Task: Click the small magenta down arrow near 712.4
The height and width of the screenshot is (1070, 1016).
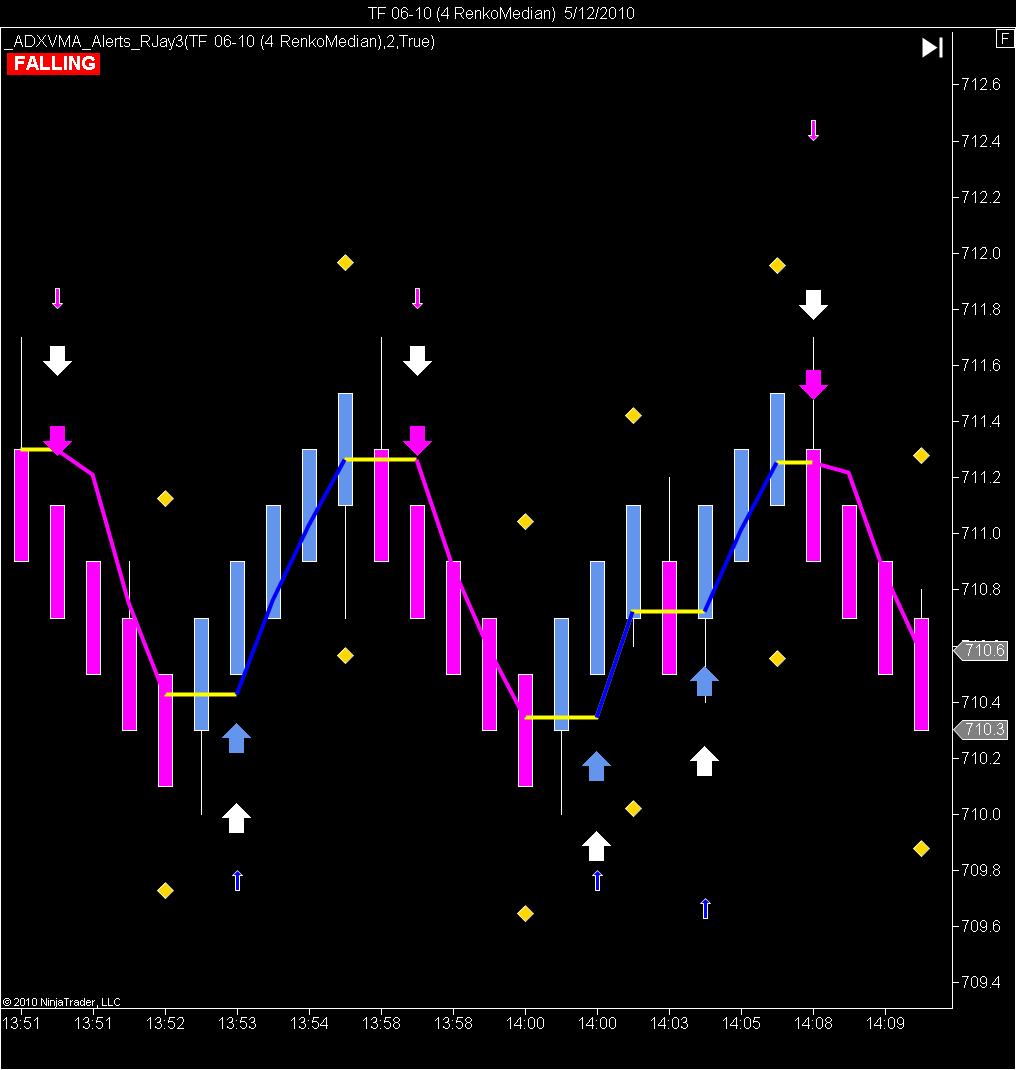Action: [x=813, y=130]
